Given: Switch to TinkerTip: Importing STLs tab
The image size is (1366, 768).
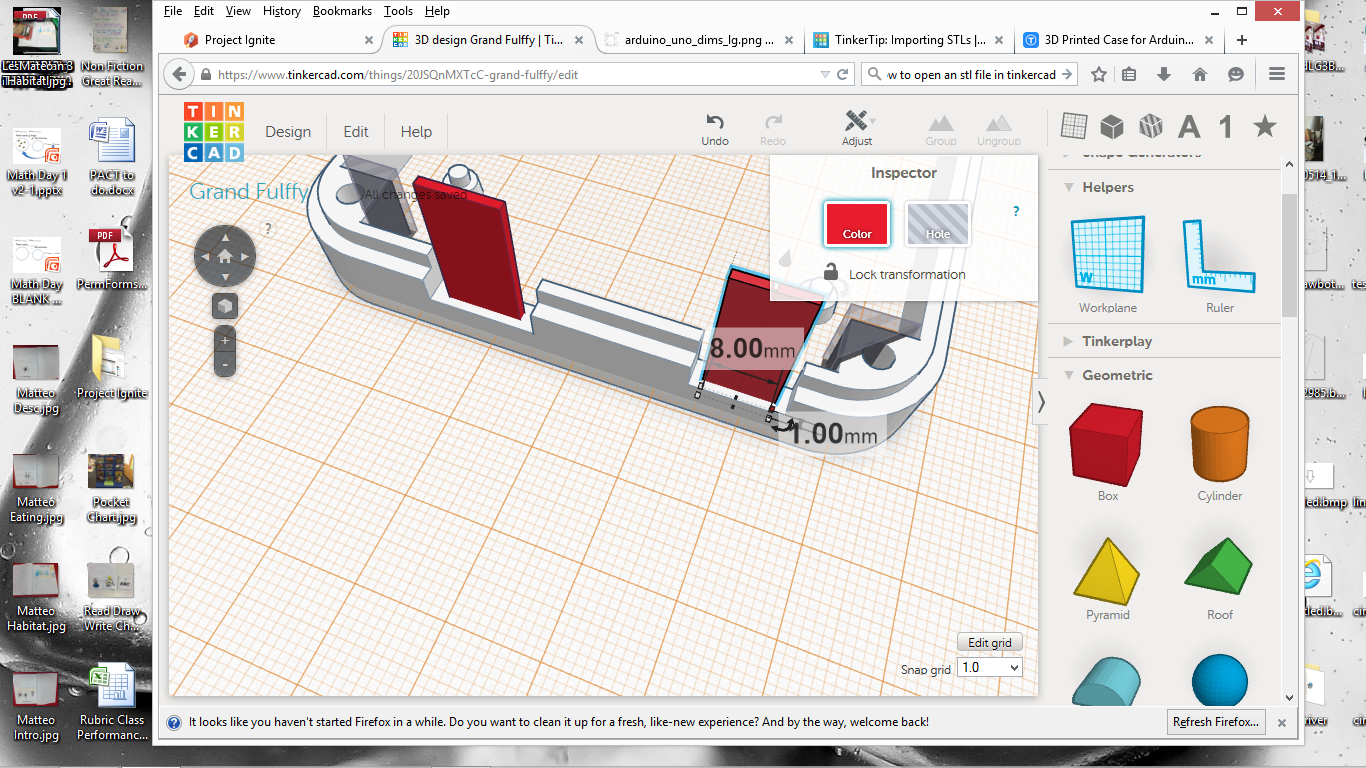Looking at the screenshot, I should coord(908,40).
